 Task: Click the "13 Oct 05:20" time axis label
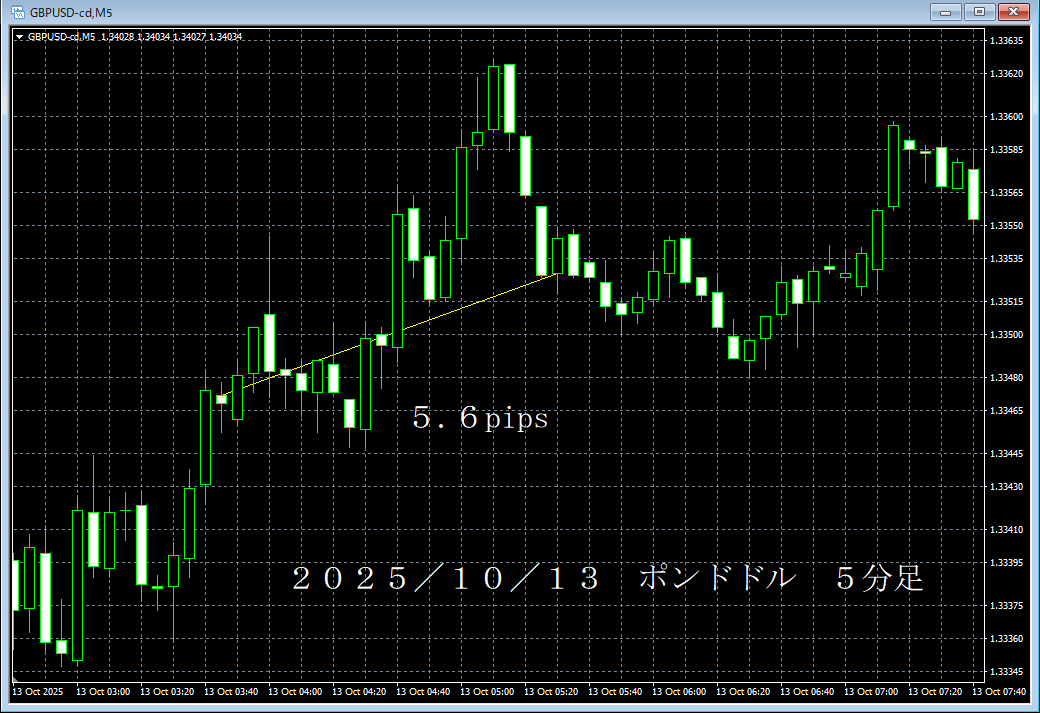point(551,692)
